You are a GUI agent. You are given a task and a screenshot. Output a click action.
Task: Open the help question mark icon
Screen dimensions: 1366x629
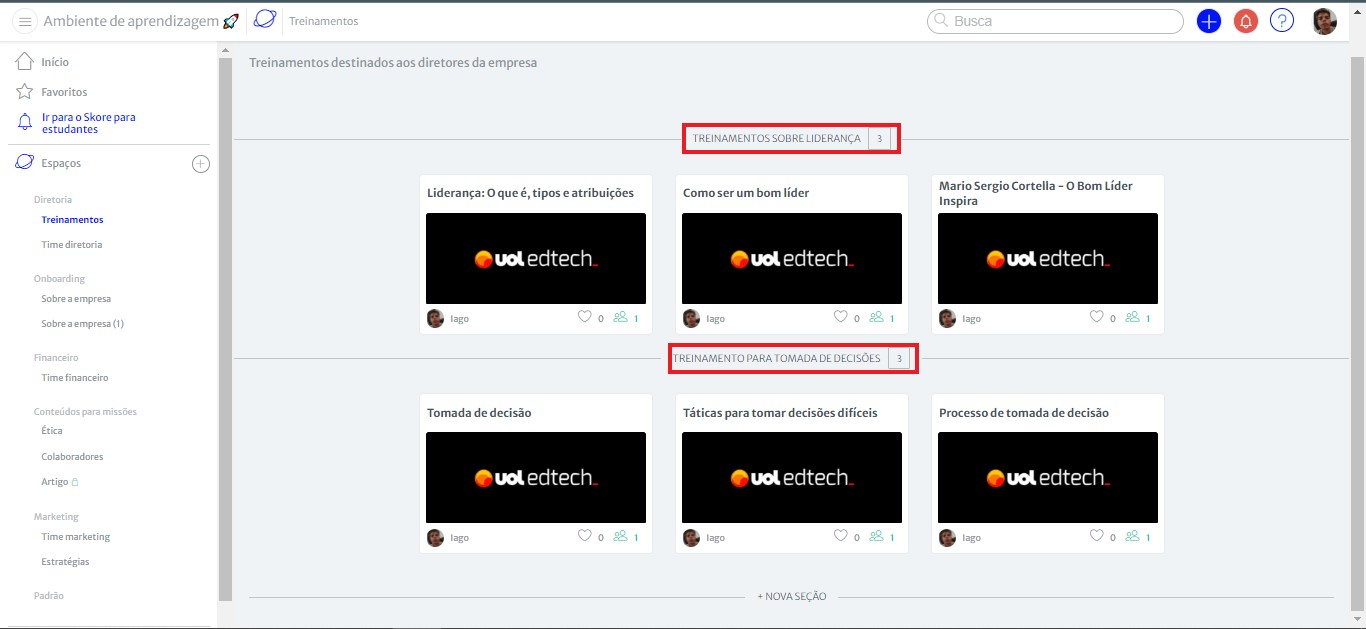coord(1282,21)
